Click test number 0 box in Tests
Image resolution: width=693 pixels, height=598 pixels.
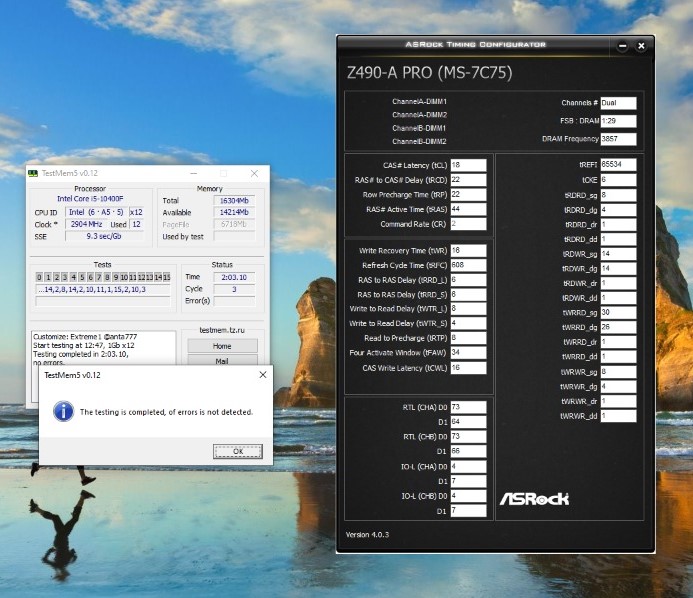[x=39, y=277]
